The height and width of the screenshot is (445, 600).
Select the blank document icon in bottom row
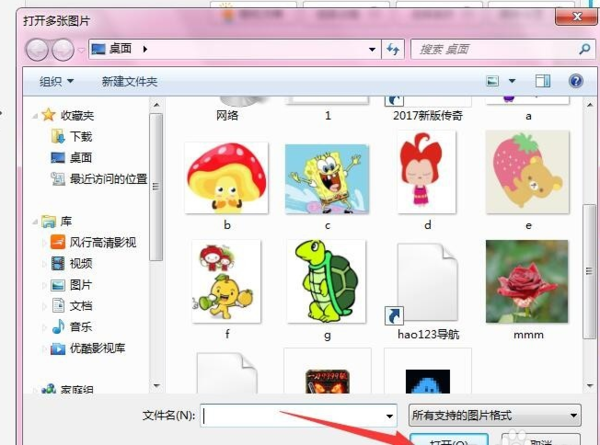point(227,373)
